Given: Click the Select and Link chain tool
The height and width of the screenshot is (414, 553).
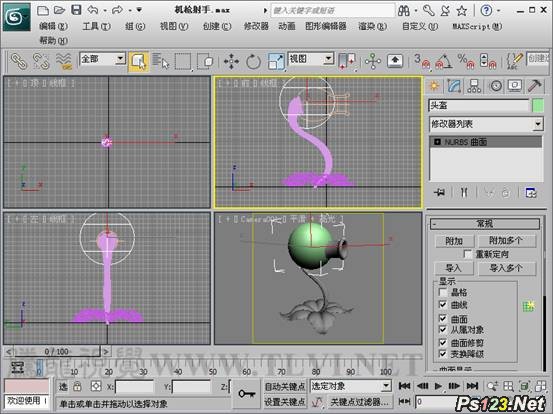Looking at the screenshot, I should point(19,61).
